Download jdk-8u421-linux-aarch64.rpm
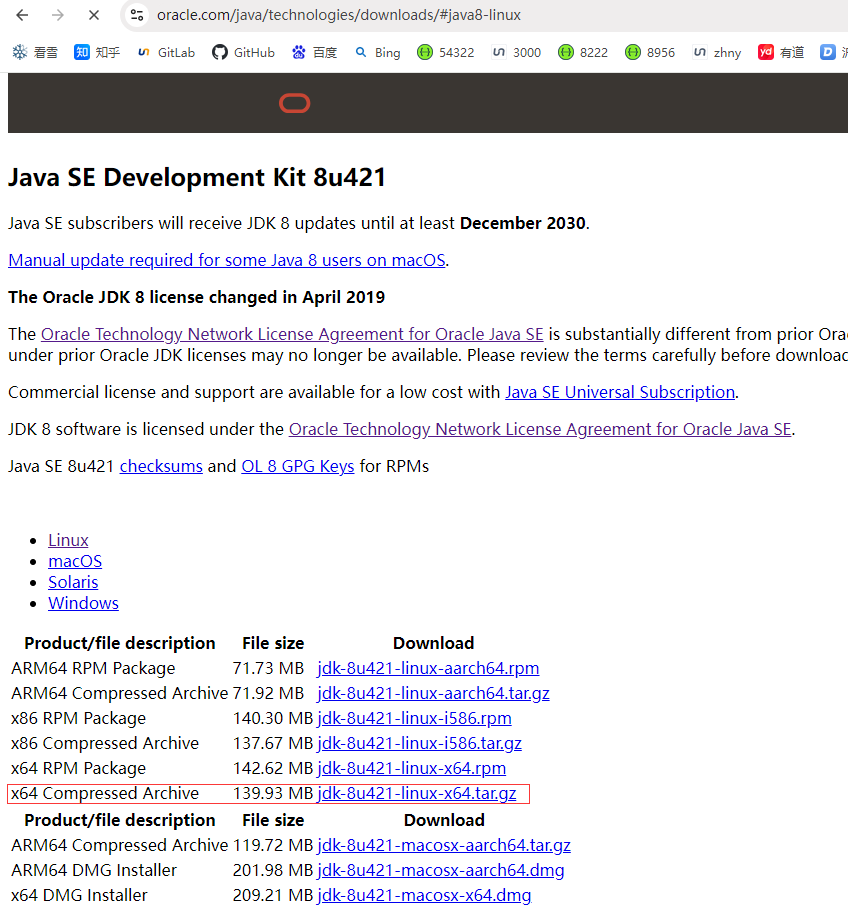Screen dimensions: 848x913 (x=428, y=668)
